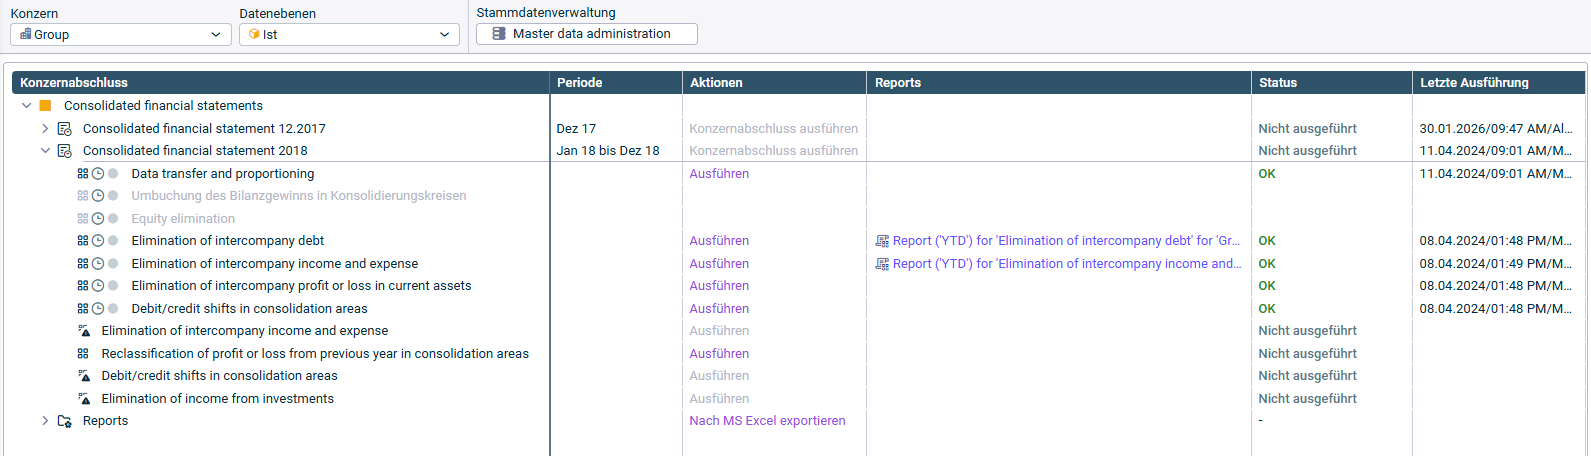
Task: Open Master data administration
Action: (x=587, y=34)
